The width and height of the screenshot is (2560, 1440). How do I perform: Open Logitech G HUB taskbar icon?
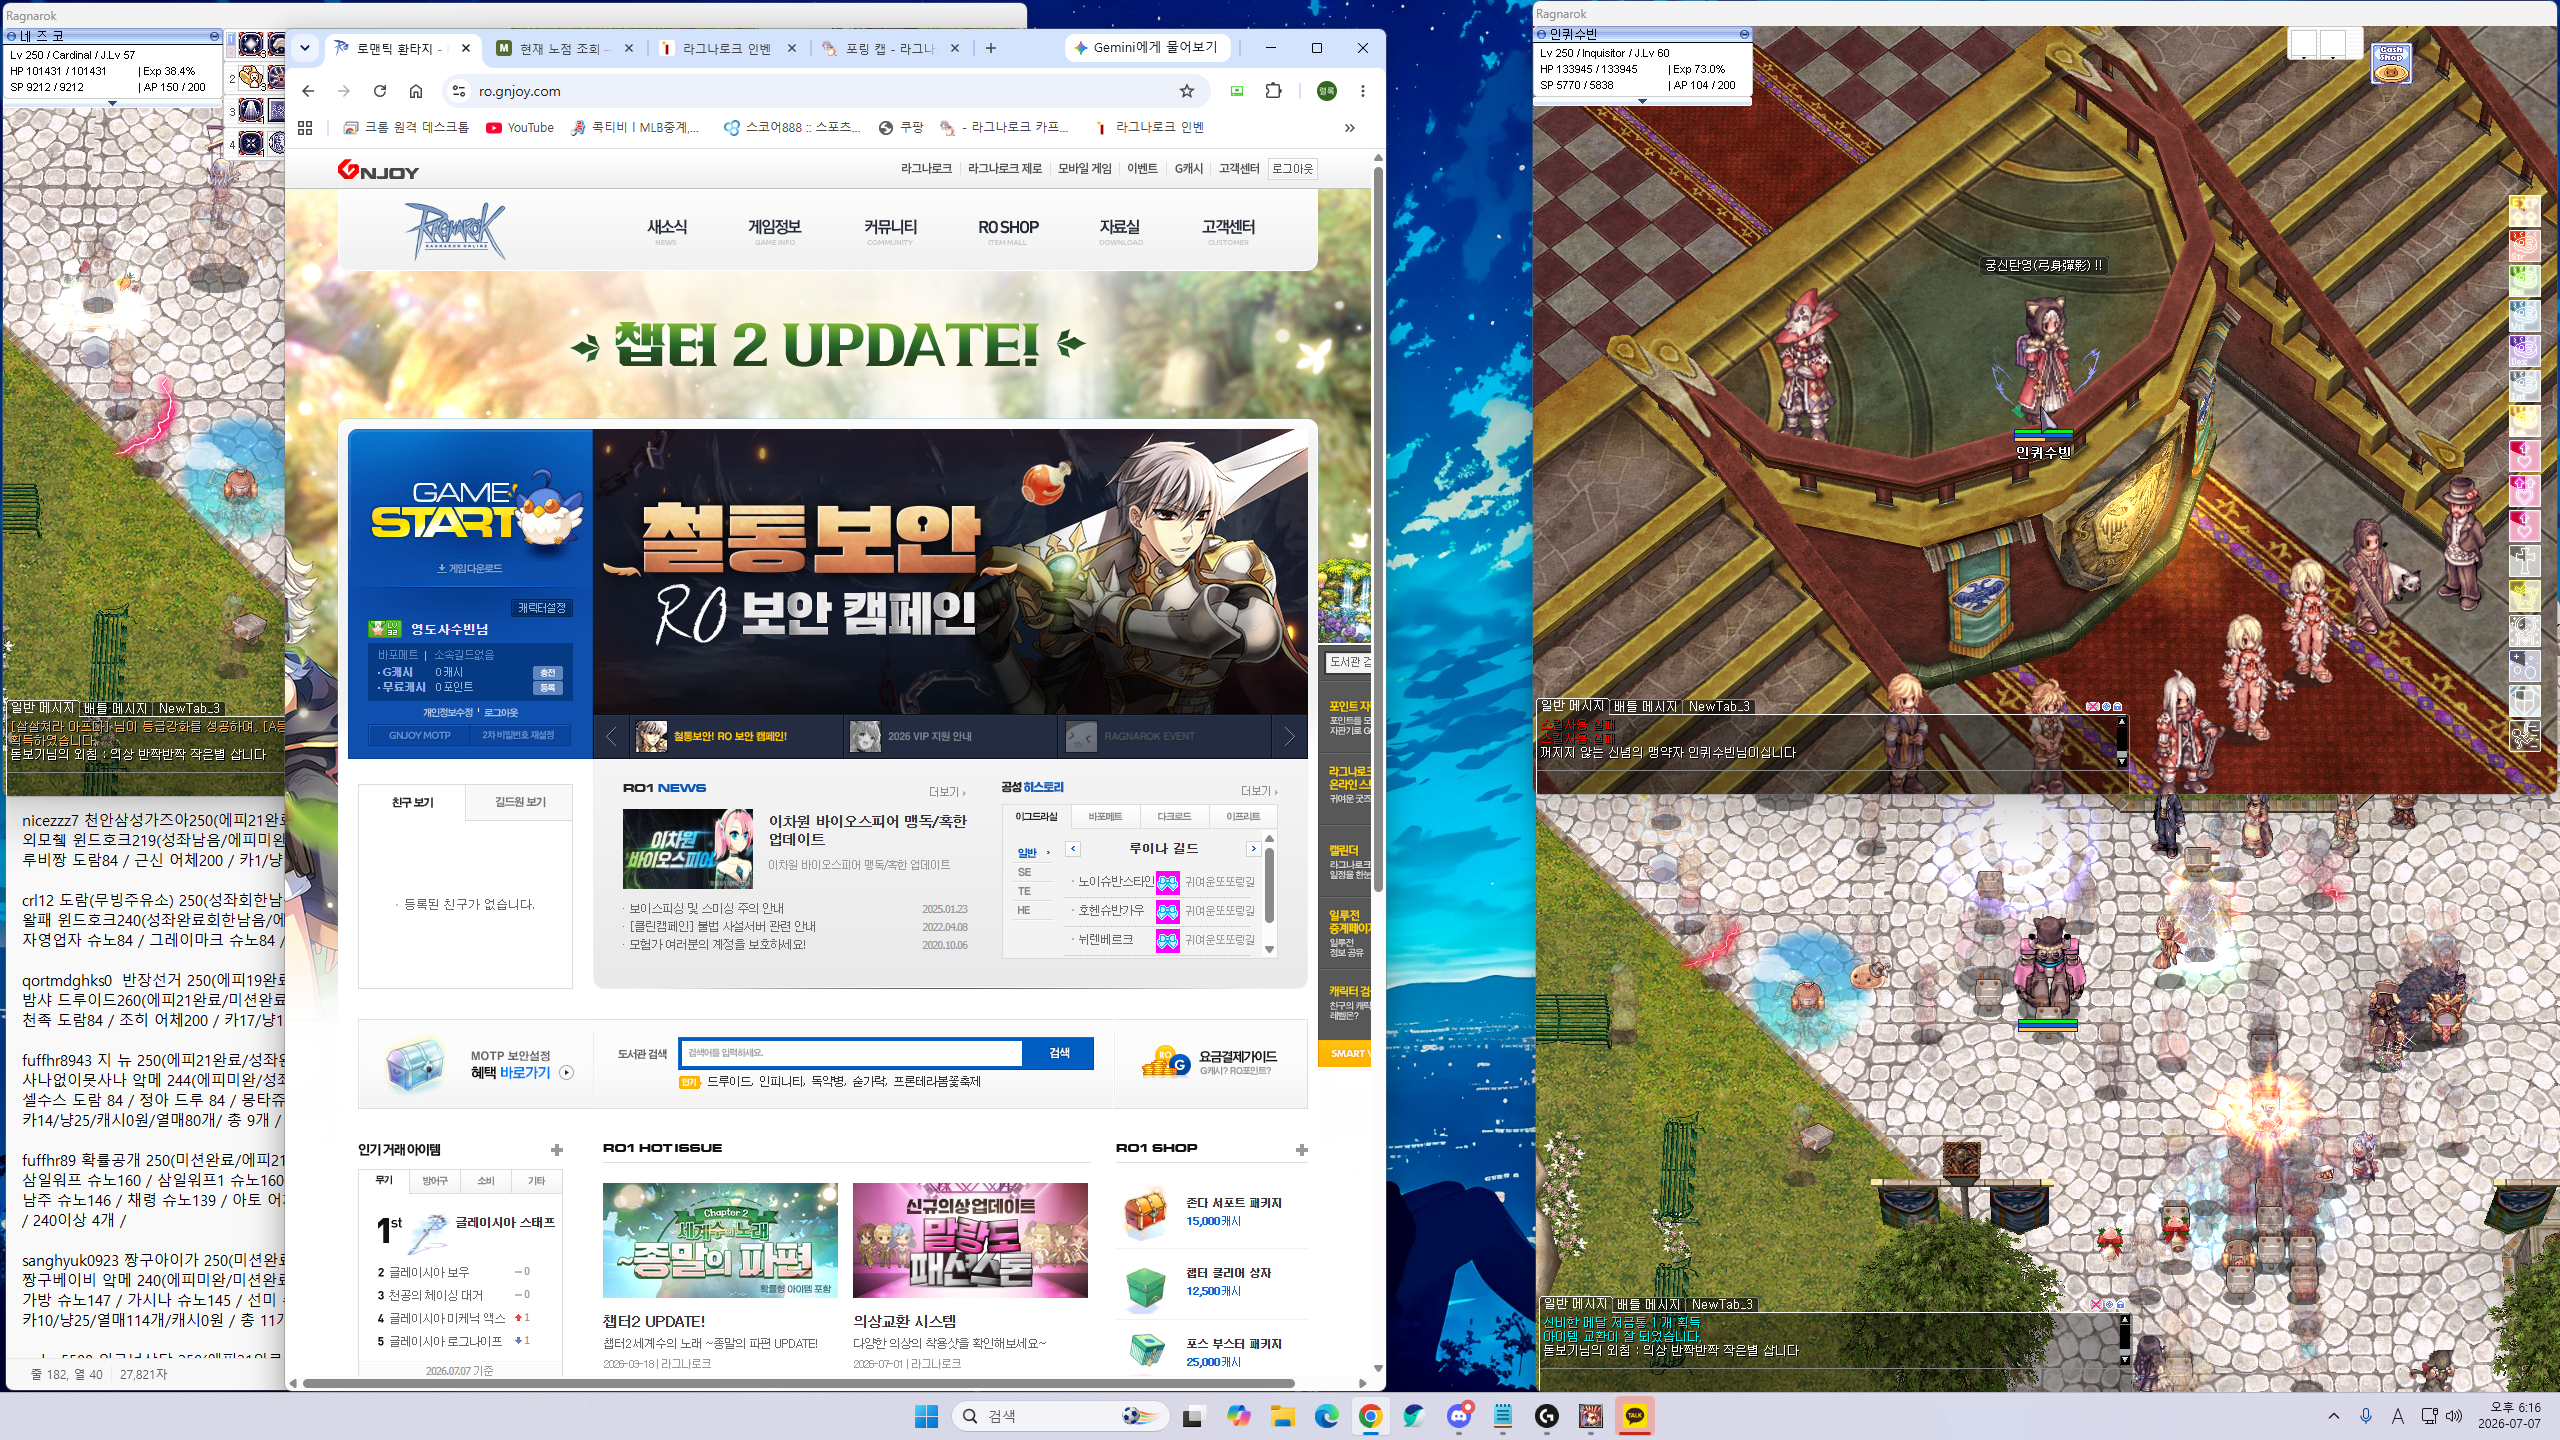1547,1416
